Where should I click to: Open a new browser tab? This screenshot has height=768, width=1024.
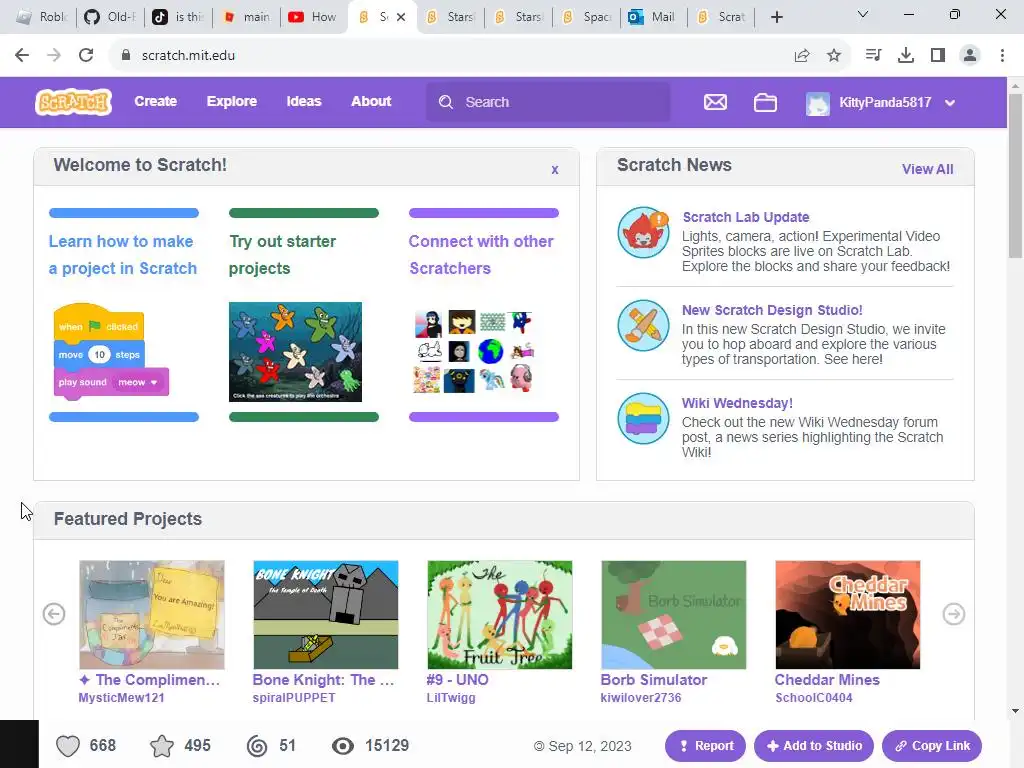776,17
